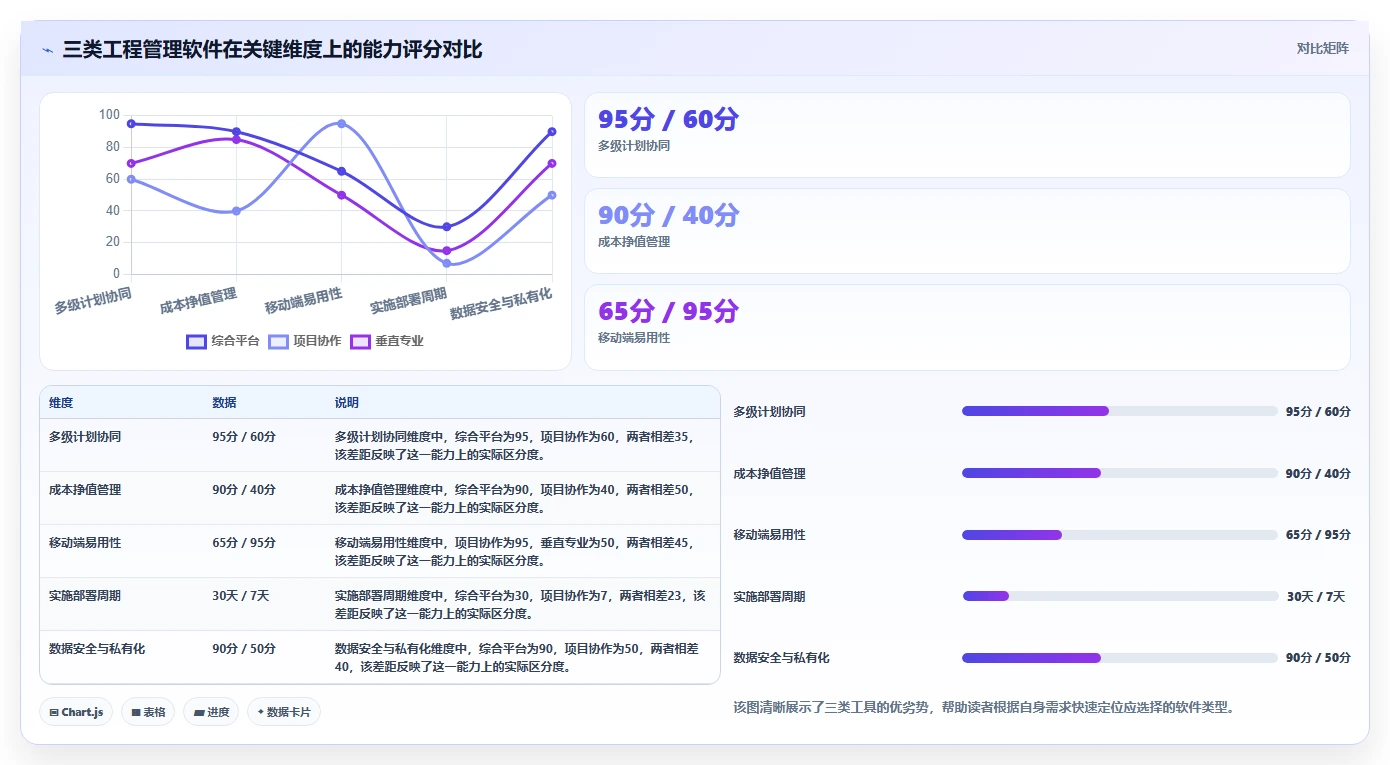The width and height of the screenshot is (1390, 765).
Task: Click the 多级计划协同 progress bar
Action: coord(1119,411)
